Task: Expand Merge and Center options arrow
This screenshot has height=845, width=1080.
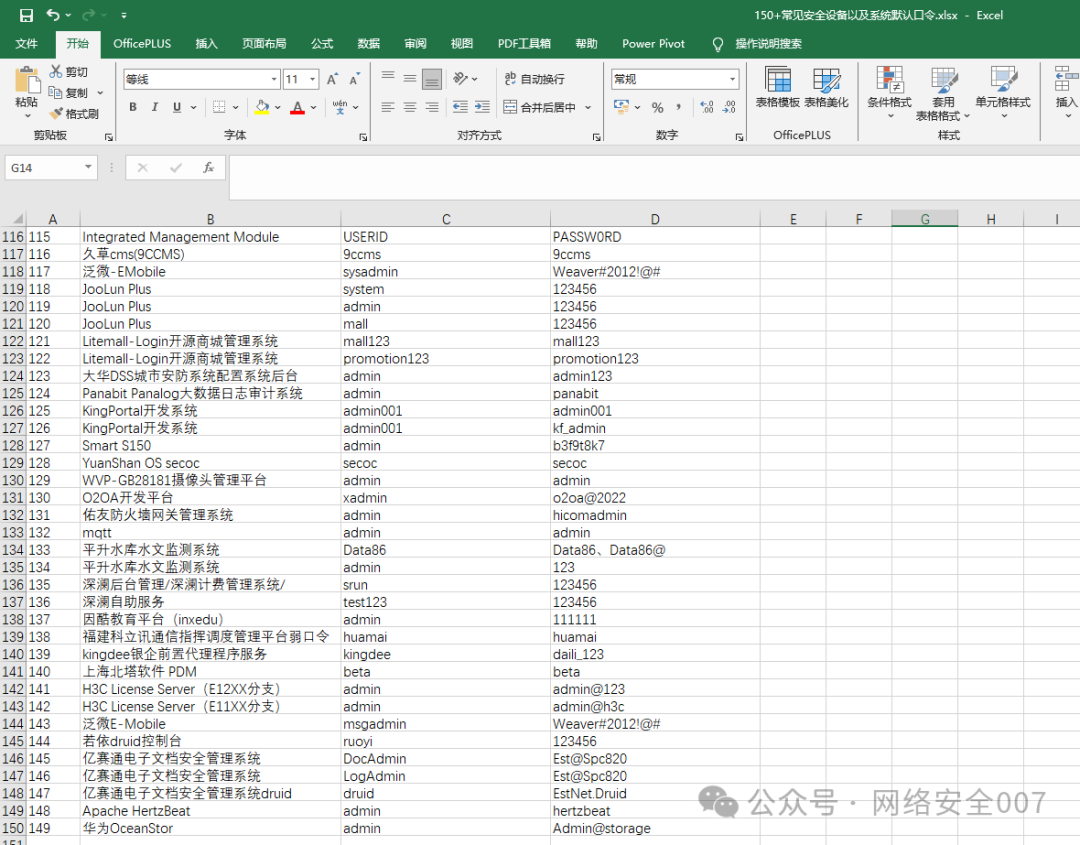Action: point(588,107)
